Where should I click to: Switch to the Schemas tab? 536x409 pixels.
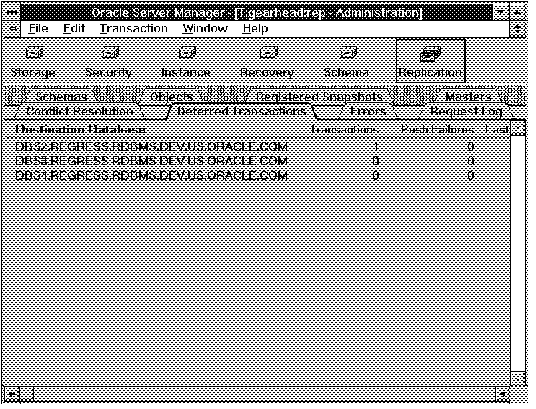[x=61, y=97]
